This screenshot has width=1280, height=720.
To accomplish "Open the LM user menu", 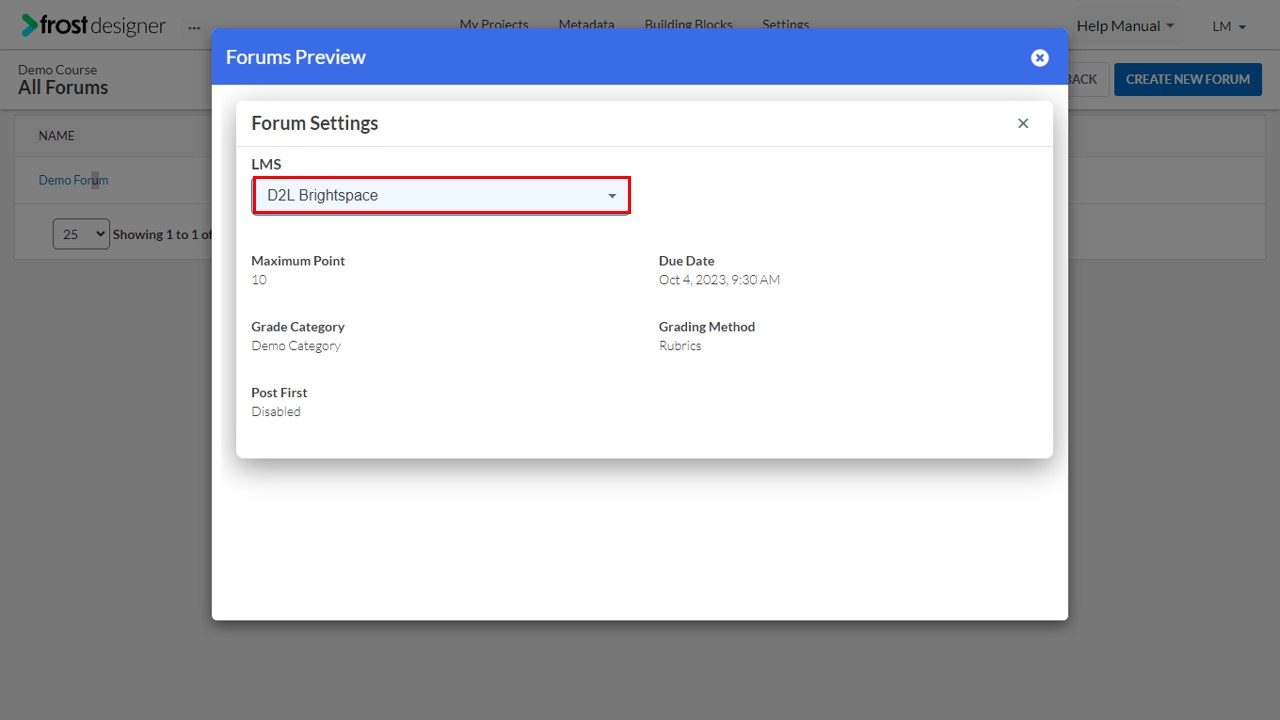I will [x=1229, y=27].
